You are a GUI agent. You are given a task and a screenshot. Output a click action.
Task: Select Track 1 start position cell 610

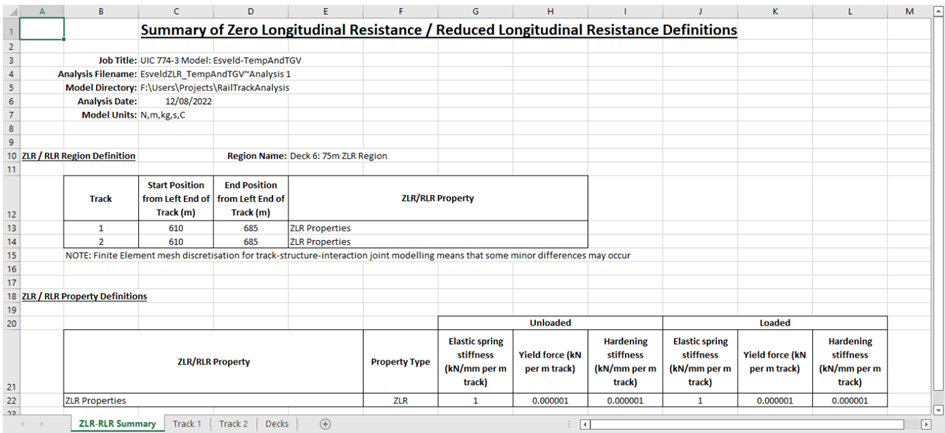click(x=176, y=228)
